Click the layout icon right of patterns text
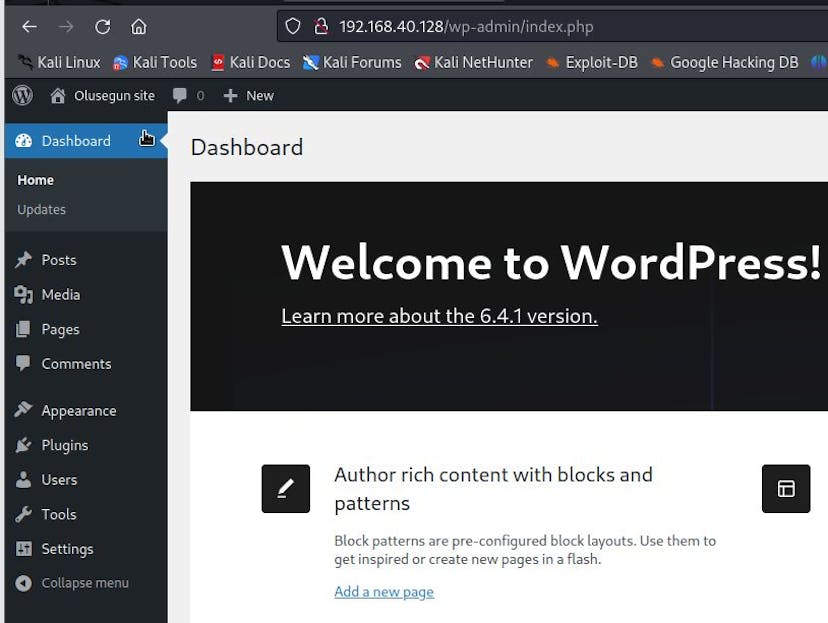The height and width of the screenshot is (623, 828). 786,489
